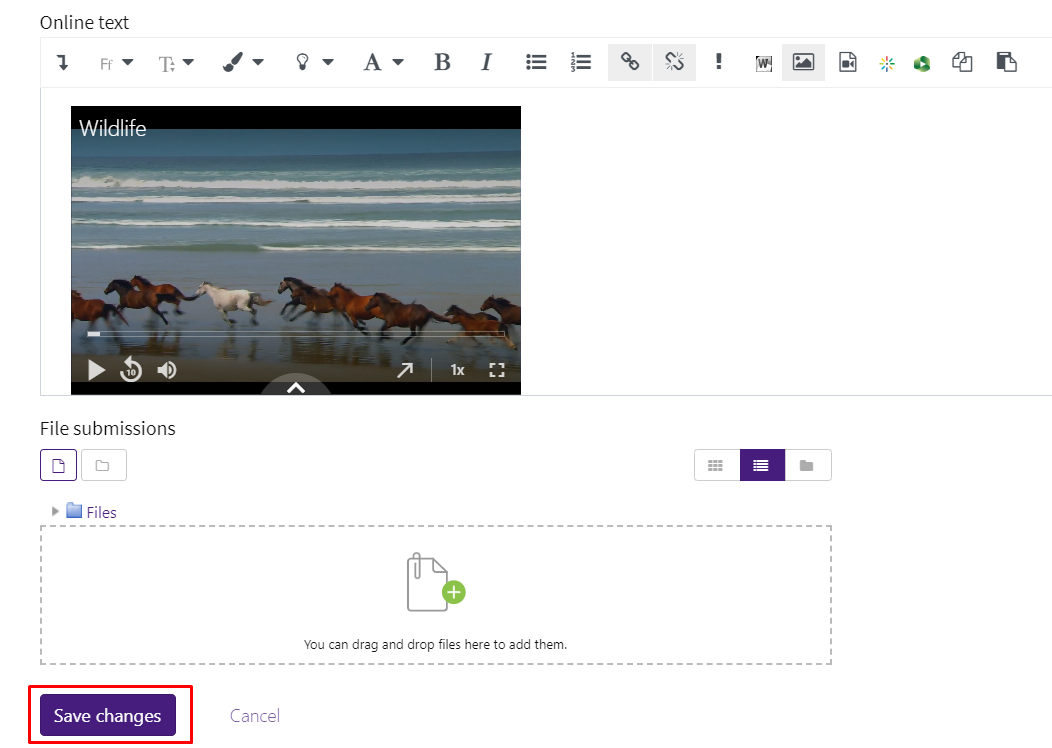Switch file display to grid view
1052x748 pixels.
[x=716, y=464]
